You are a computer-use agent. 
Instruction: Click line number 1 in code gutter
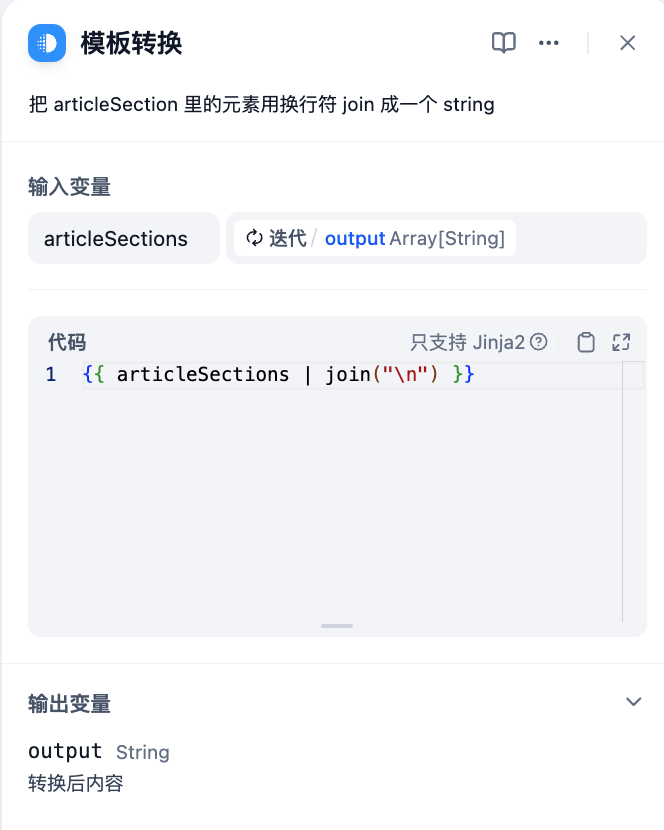coord(51,375)
